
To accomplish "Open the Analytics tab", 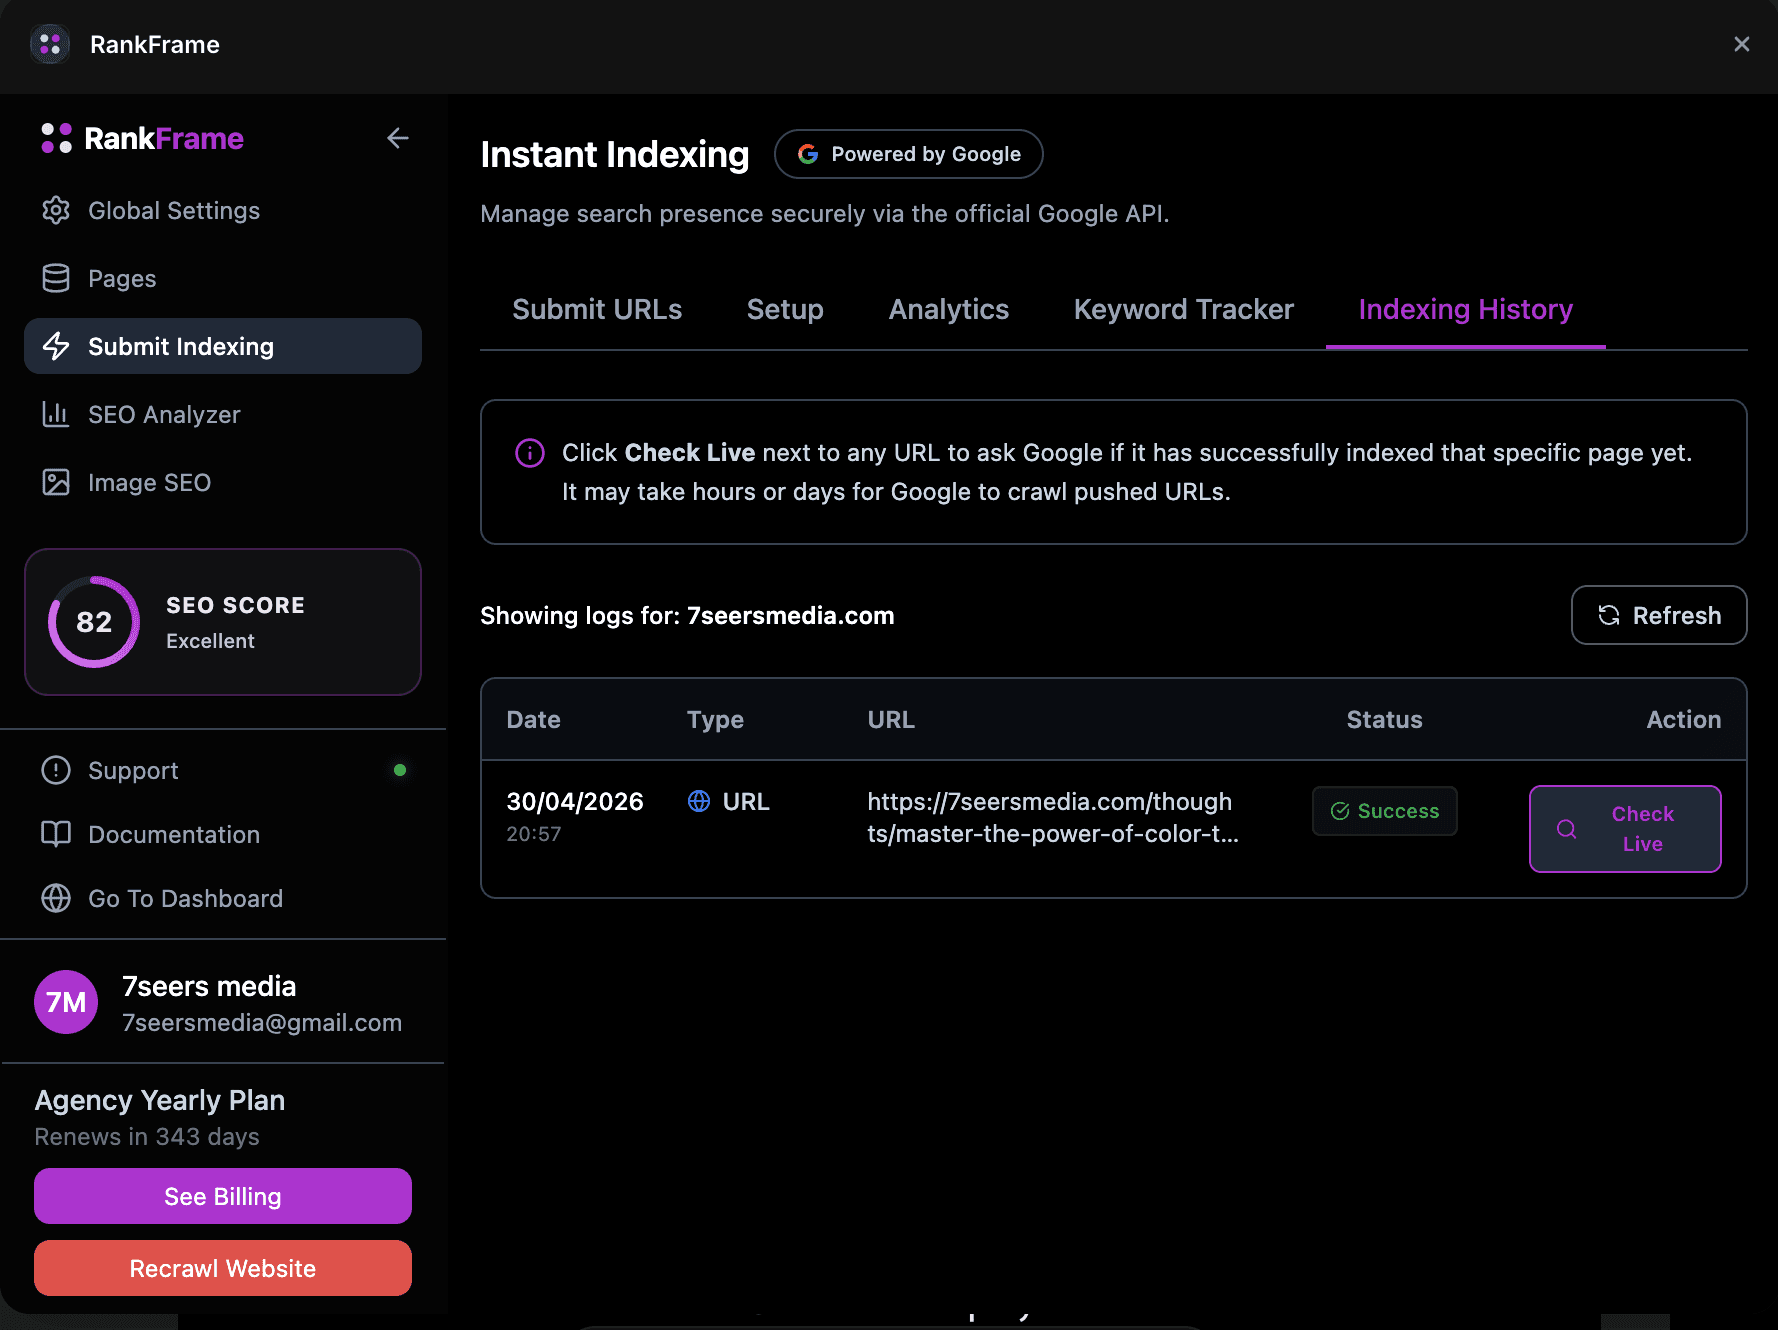I will pyautogui.click(x=949, y=309).
